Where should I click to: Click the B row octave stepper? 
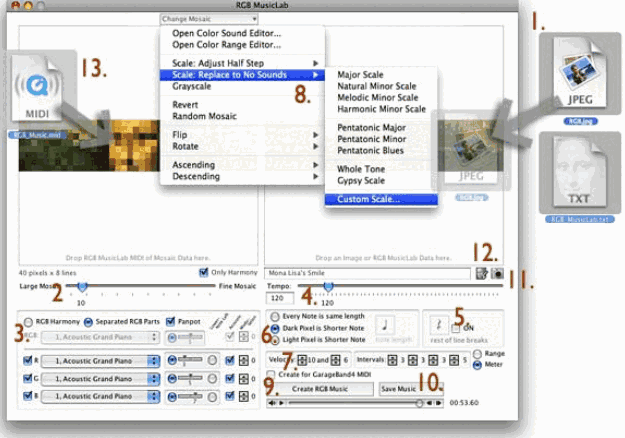[x=244, y=397]
